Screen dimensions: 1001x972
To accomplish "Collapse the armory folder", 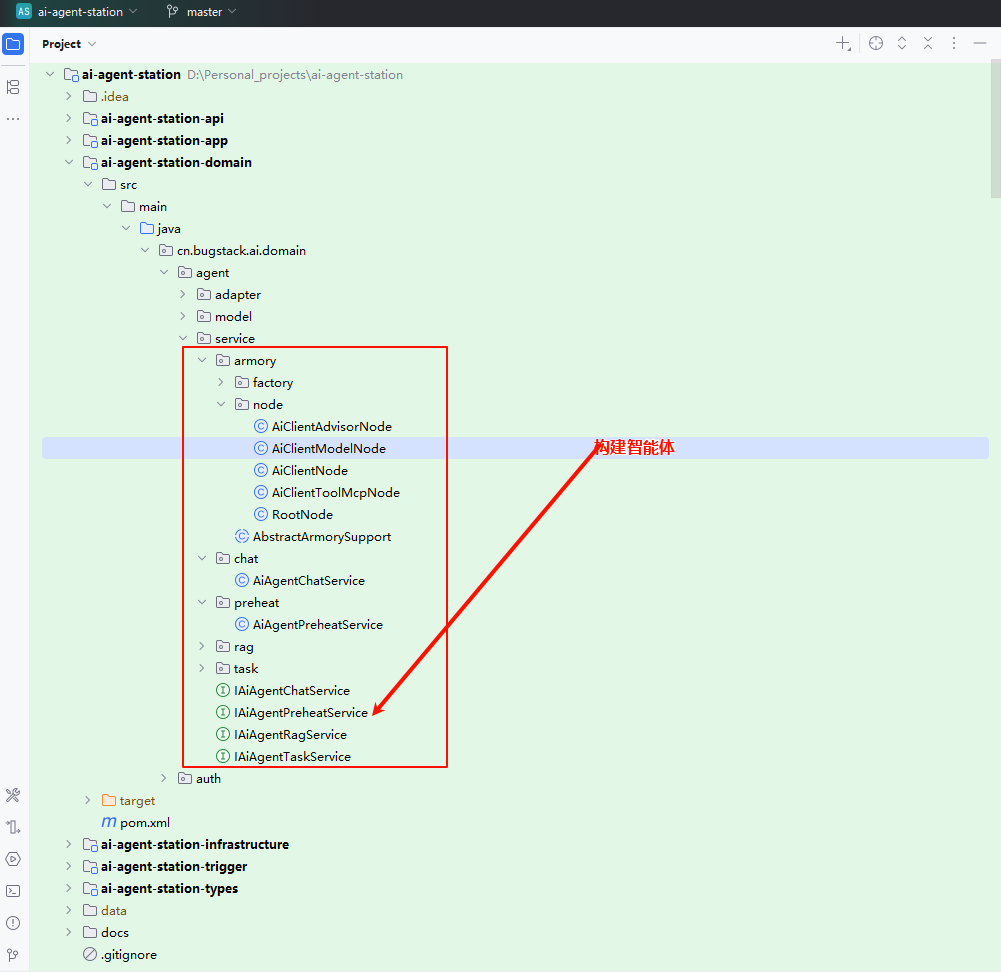I will (202, 361).
